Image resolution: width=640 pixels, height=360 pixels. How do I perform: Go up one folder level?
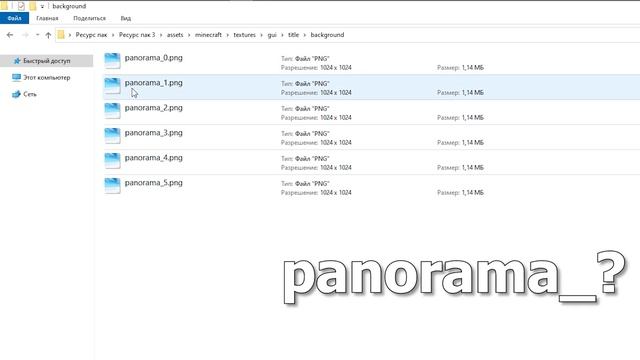[48, 35]
